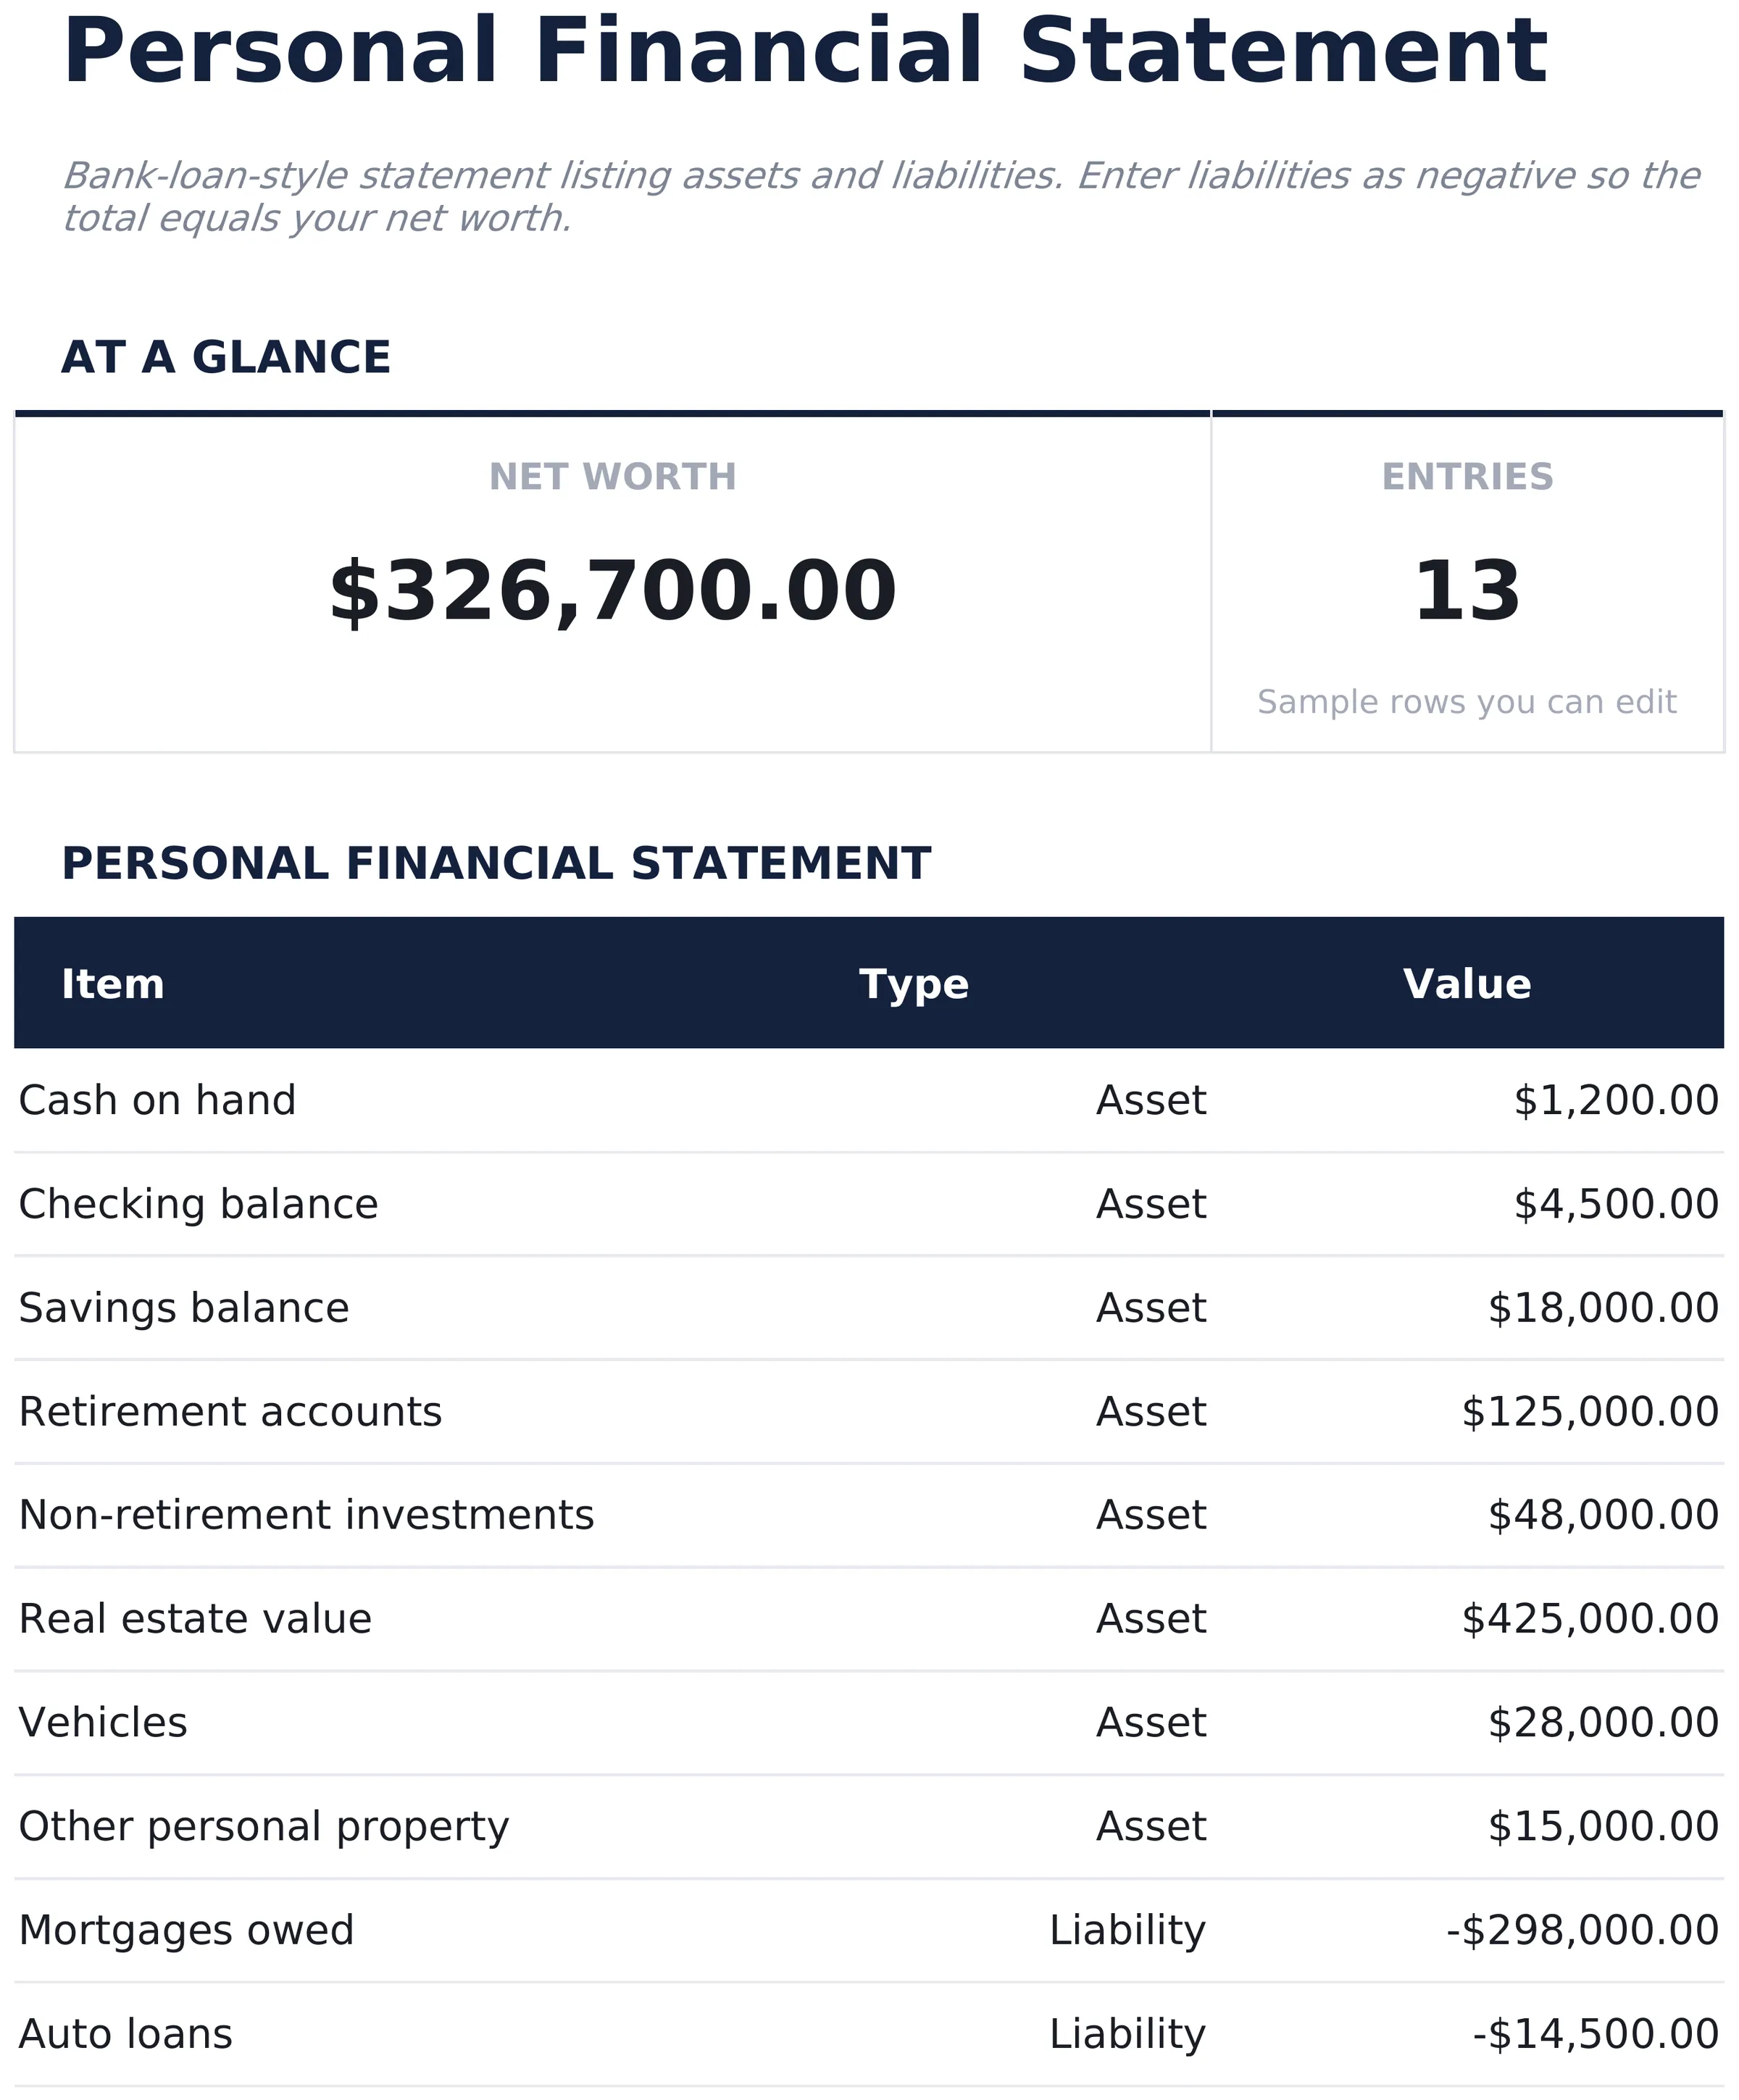Click the Value column header
Image resolution: width=1739 pixels, height=2100 pixels.
(x=1466, y=985)
